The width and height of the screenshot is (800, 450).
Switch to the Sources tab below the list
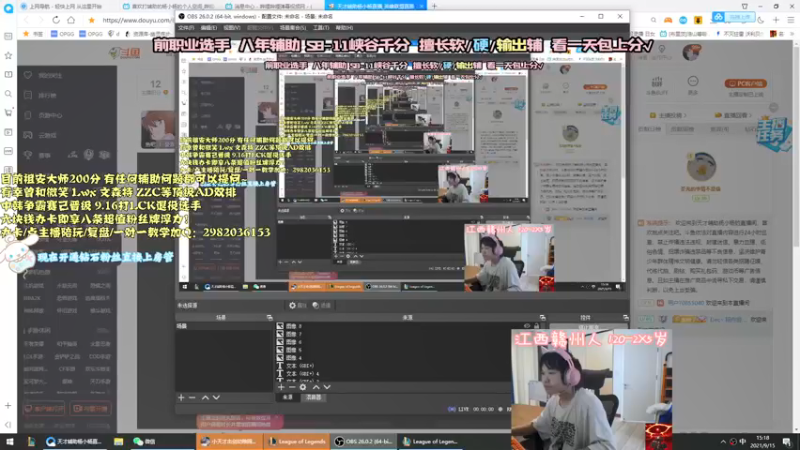(288, 397)
